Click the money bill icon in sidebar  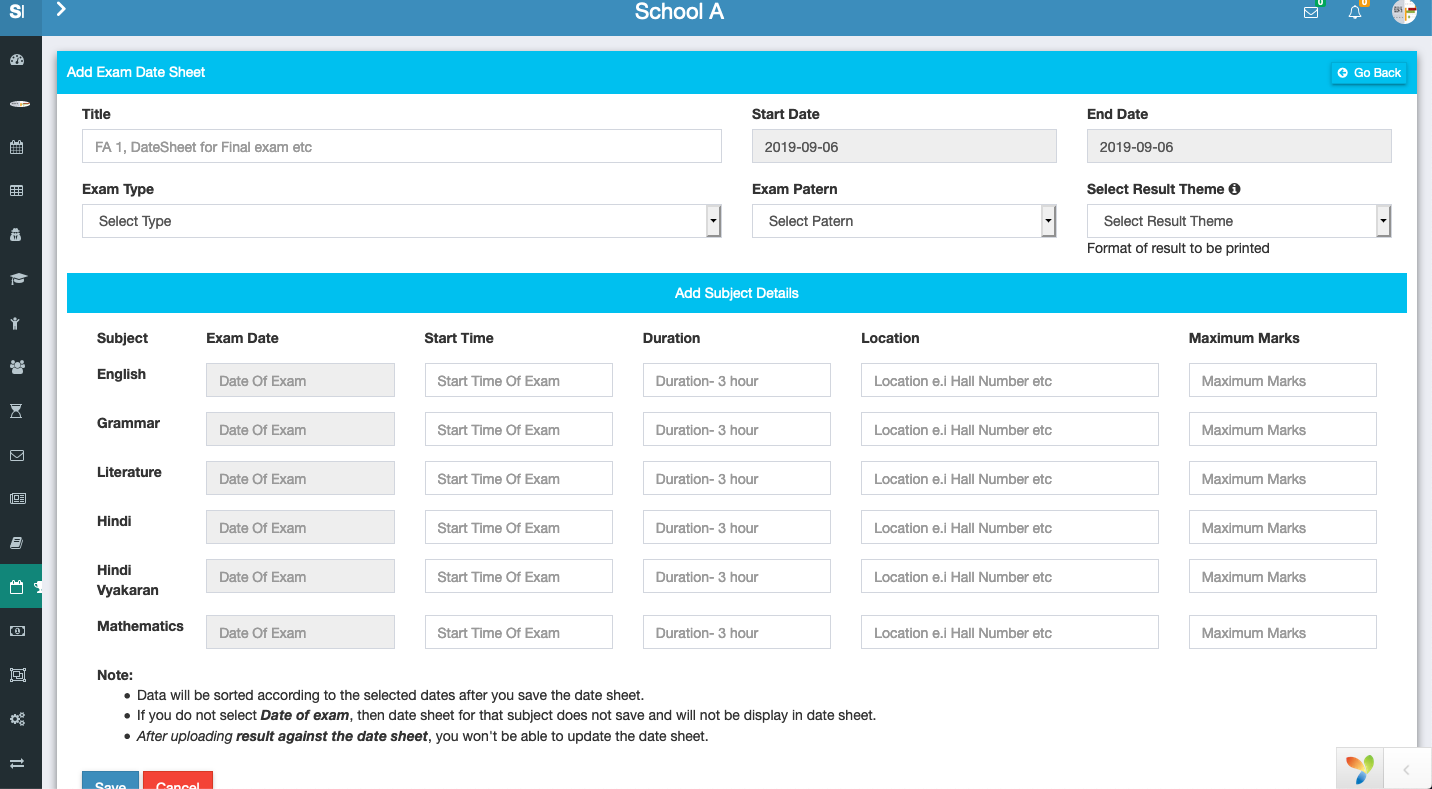coord(17,631)
